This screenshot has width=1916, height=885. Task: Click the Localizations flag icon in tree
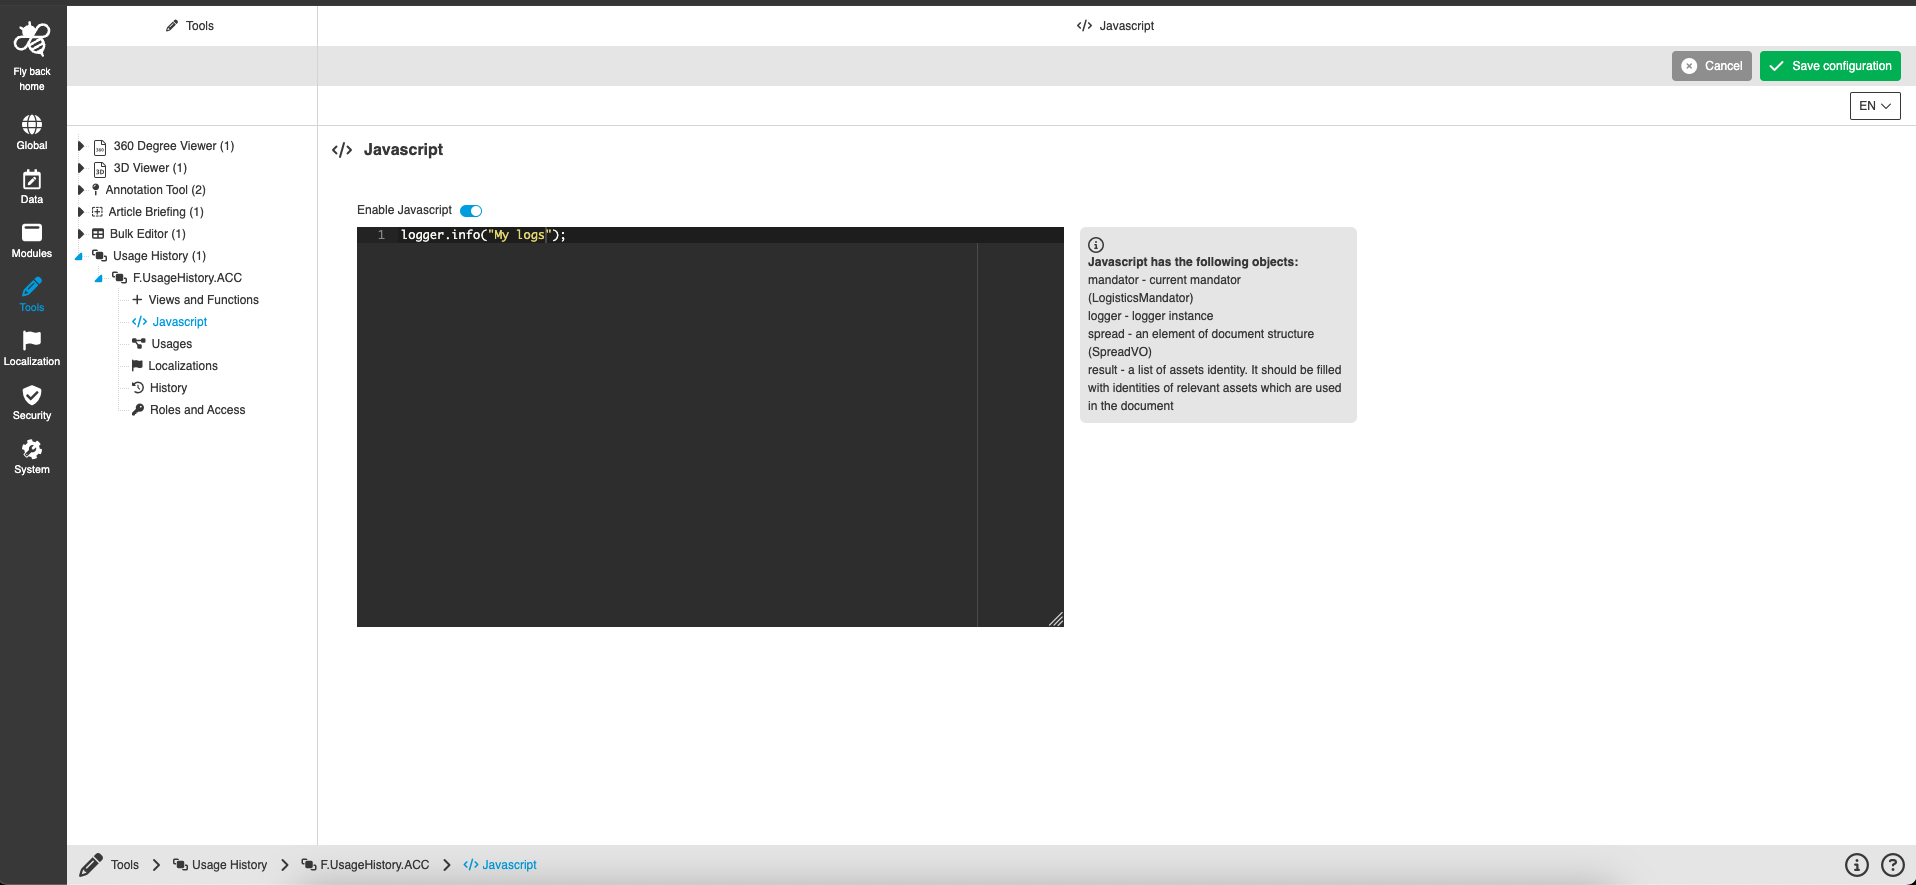click(137, 366)
